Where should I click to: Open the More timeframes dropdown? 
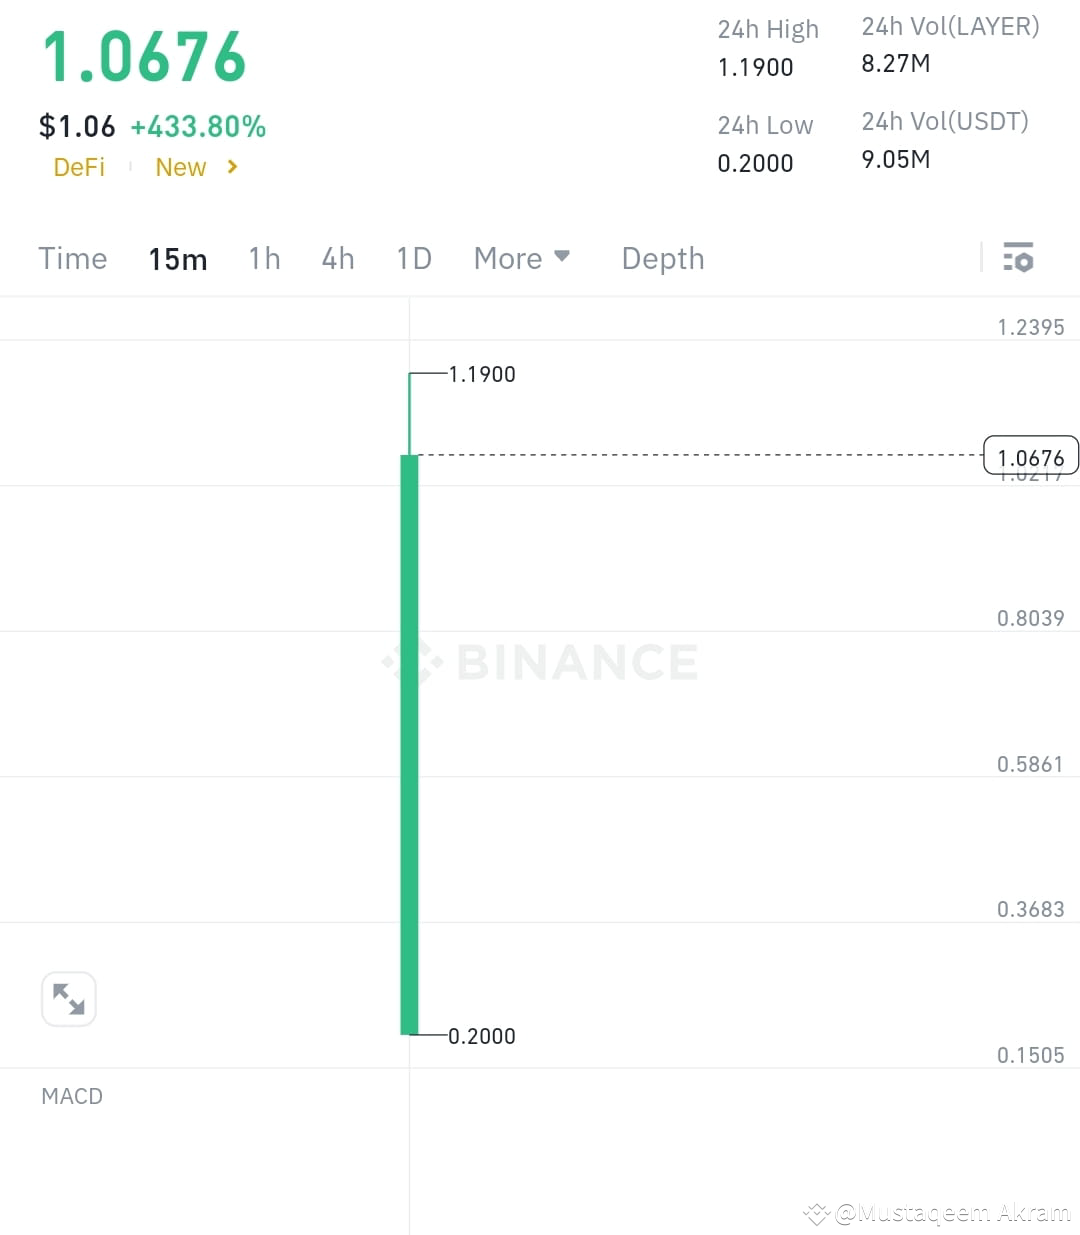[x=521, y=258]
